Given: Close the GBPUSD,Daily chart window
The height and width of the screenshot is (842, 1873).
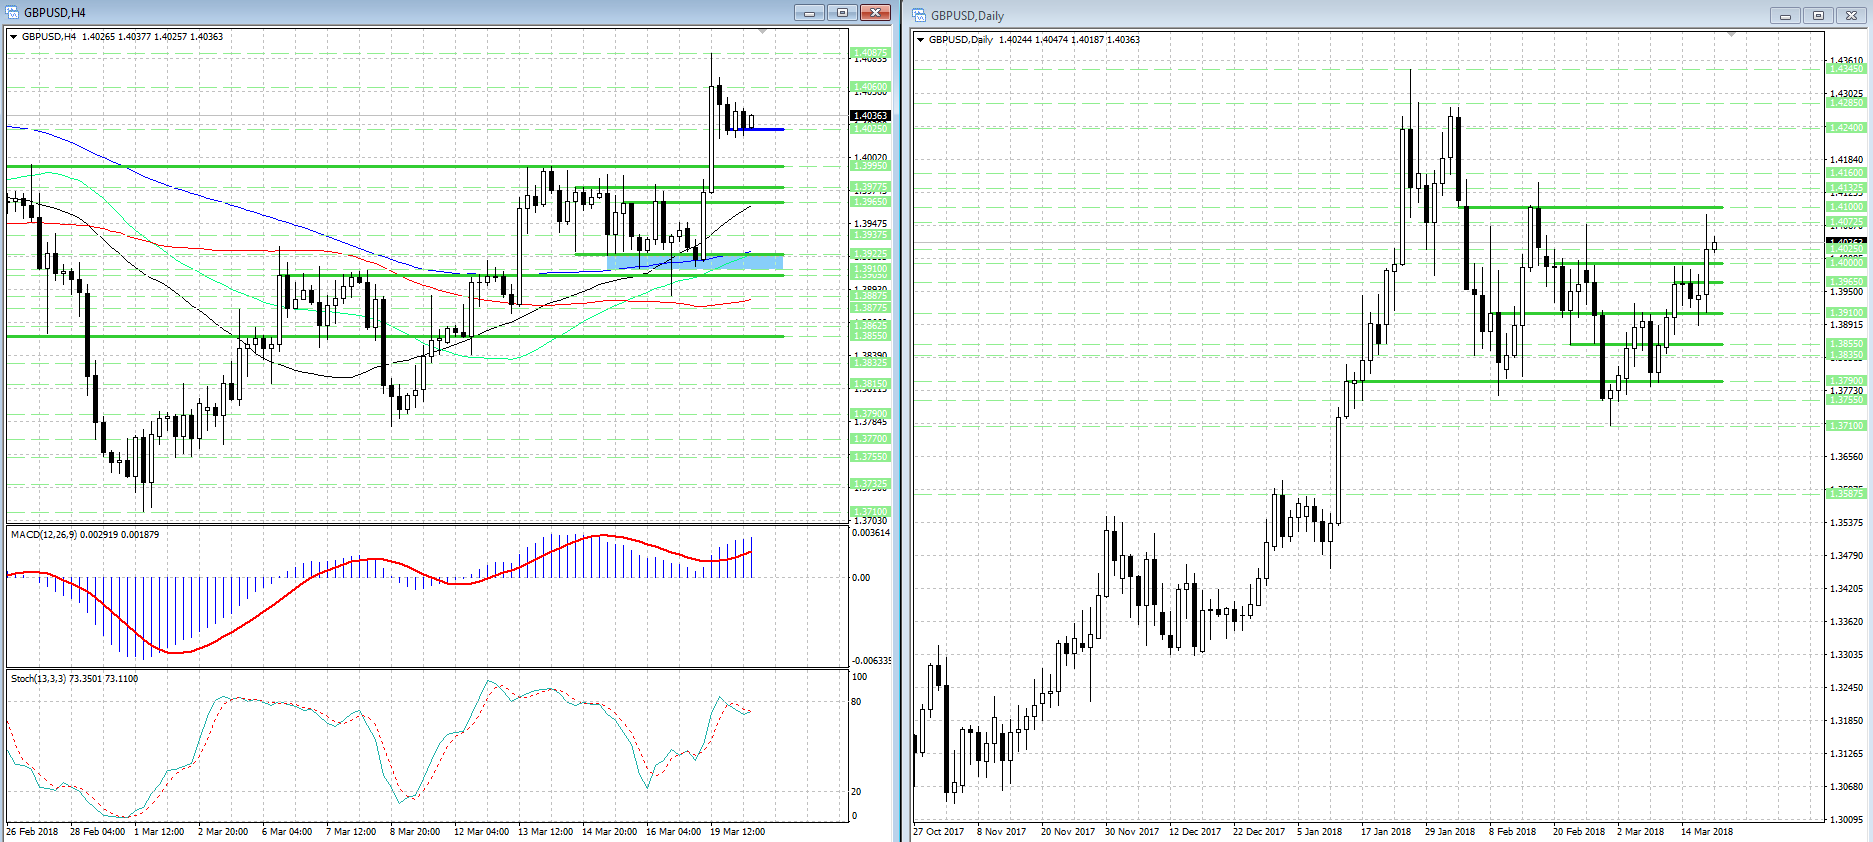Looking at the screenshot, I should [x=1851, y=16].
